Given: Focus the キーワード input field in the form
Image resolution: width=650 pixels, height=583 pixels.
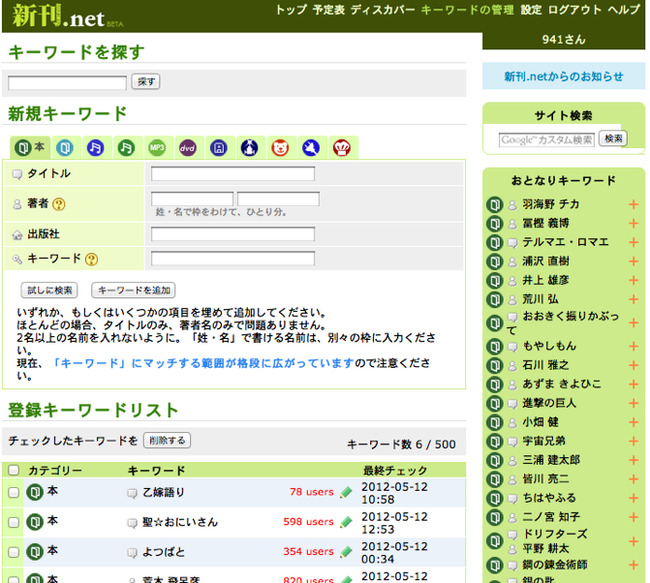Looking at the screenshot, I should point(233,259).
